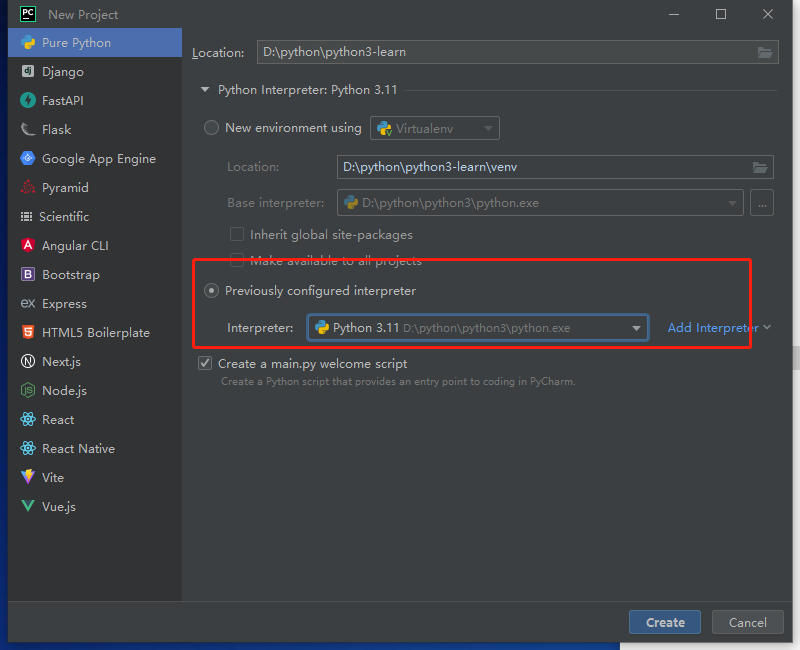This screenshot has height=650, width=800.
Task: Click the Create button
Action: click(x=665, y=622)
